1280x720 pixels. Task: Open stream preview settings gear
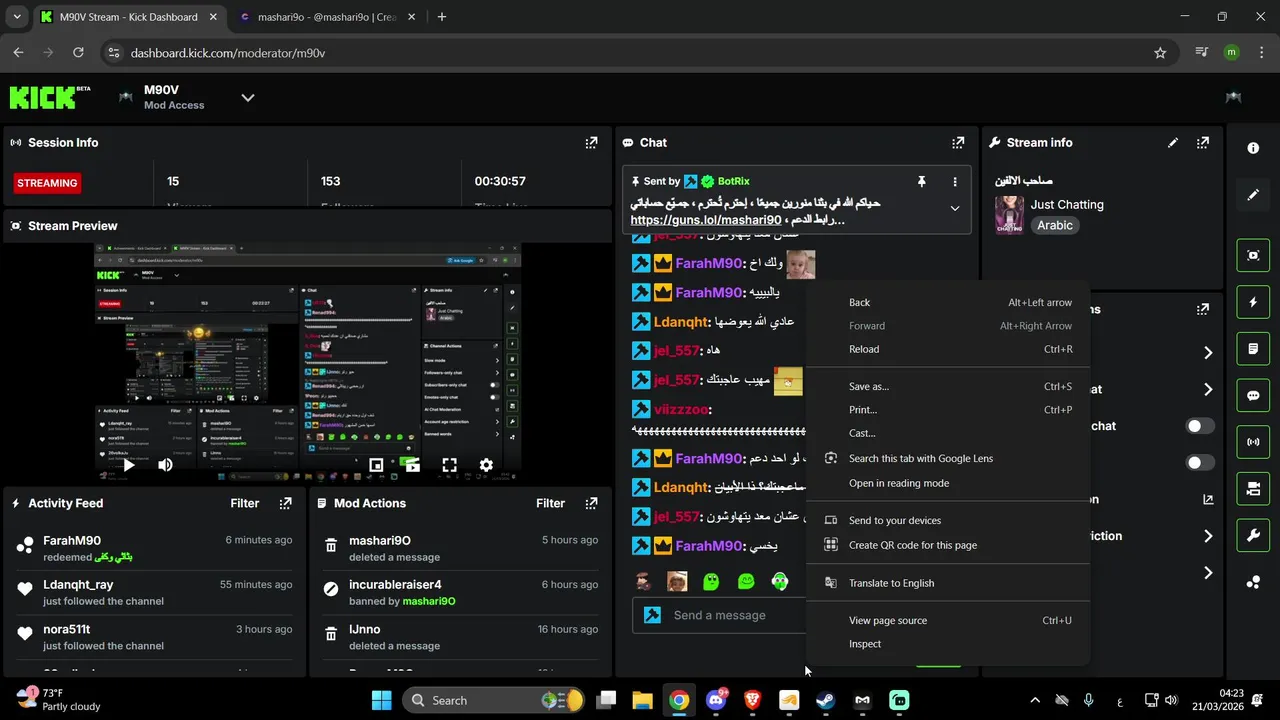(486, 465)
